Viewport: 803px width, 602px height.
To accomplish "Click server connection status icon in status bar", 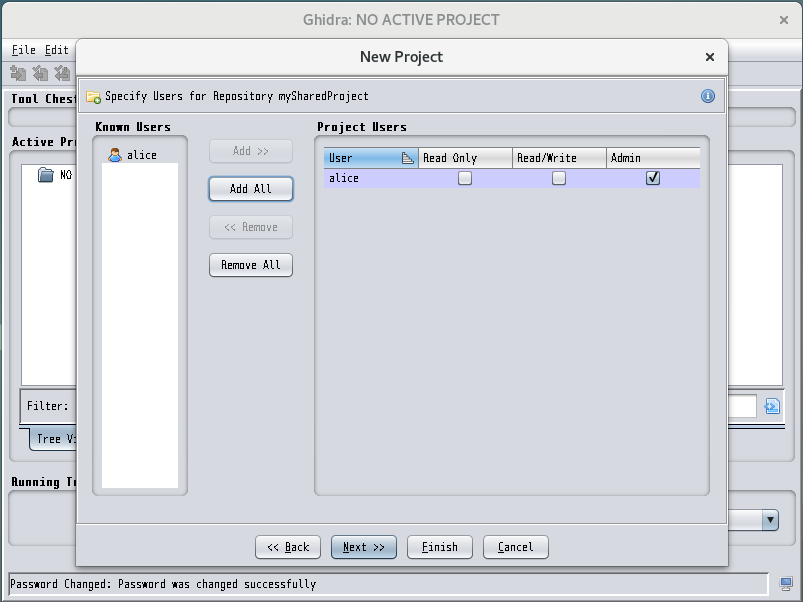I will point(786,583).
